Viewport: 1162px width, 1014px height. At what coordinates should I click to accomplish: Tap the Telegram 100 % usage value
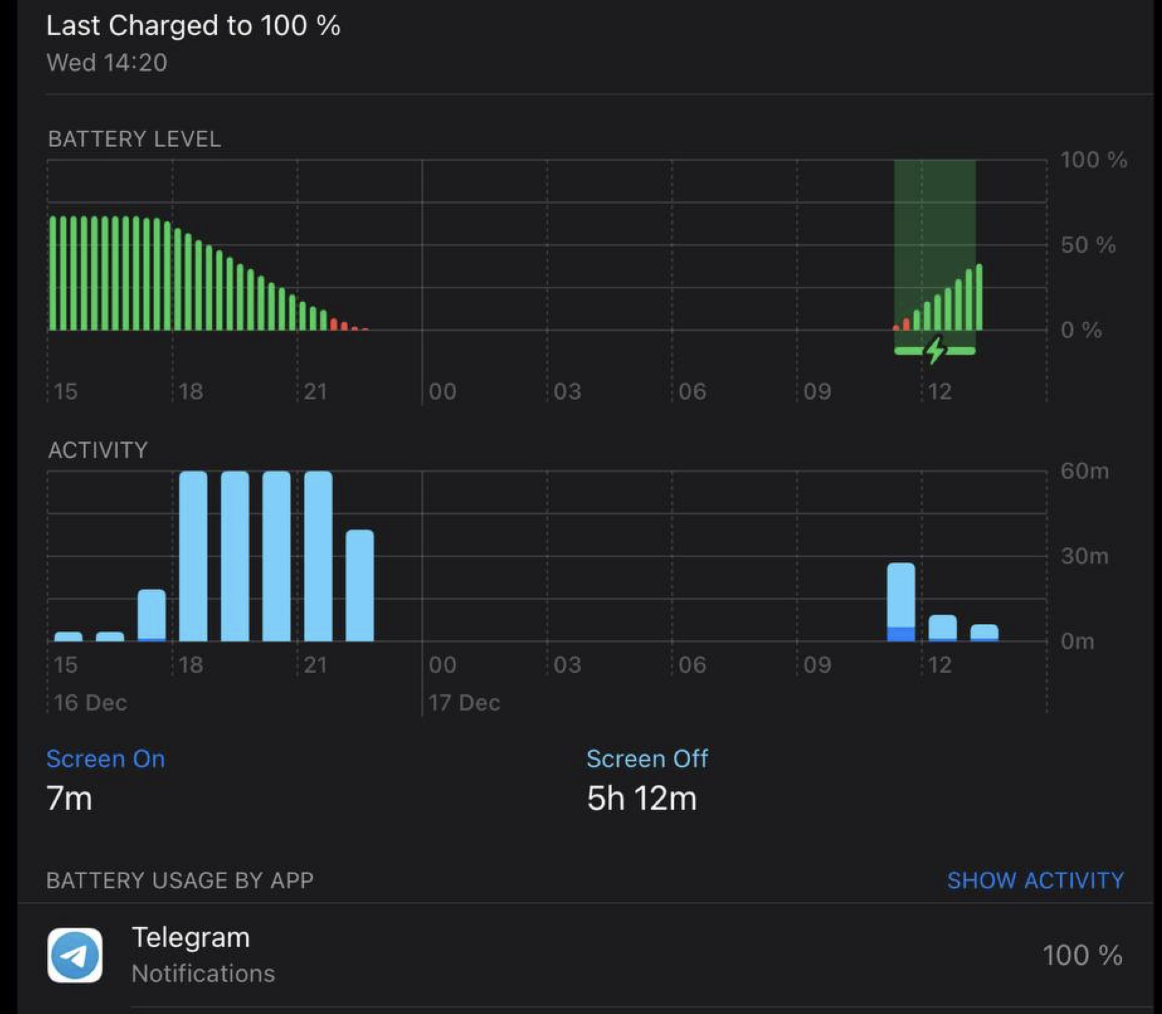[x=1082, y=955]
